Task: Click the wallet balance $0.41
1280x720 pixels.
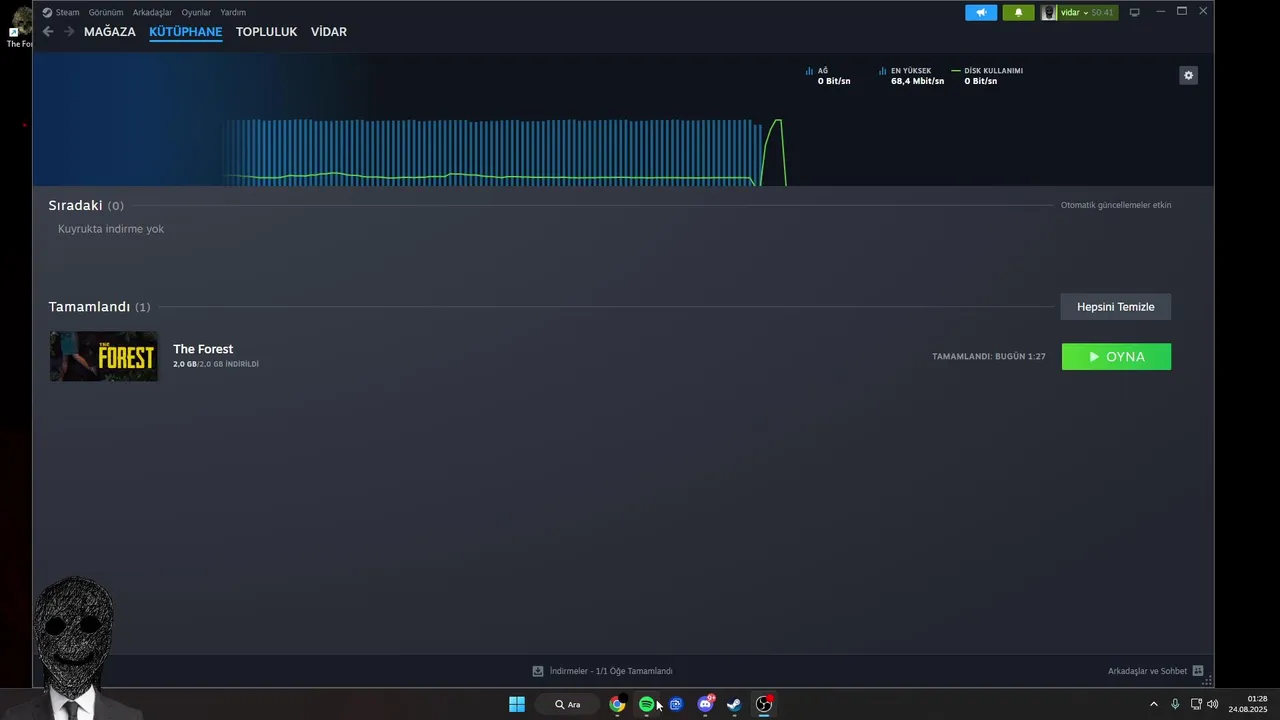Action: coord(1102,12)
